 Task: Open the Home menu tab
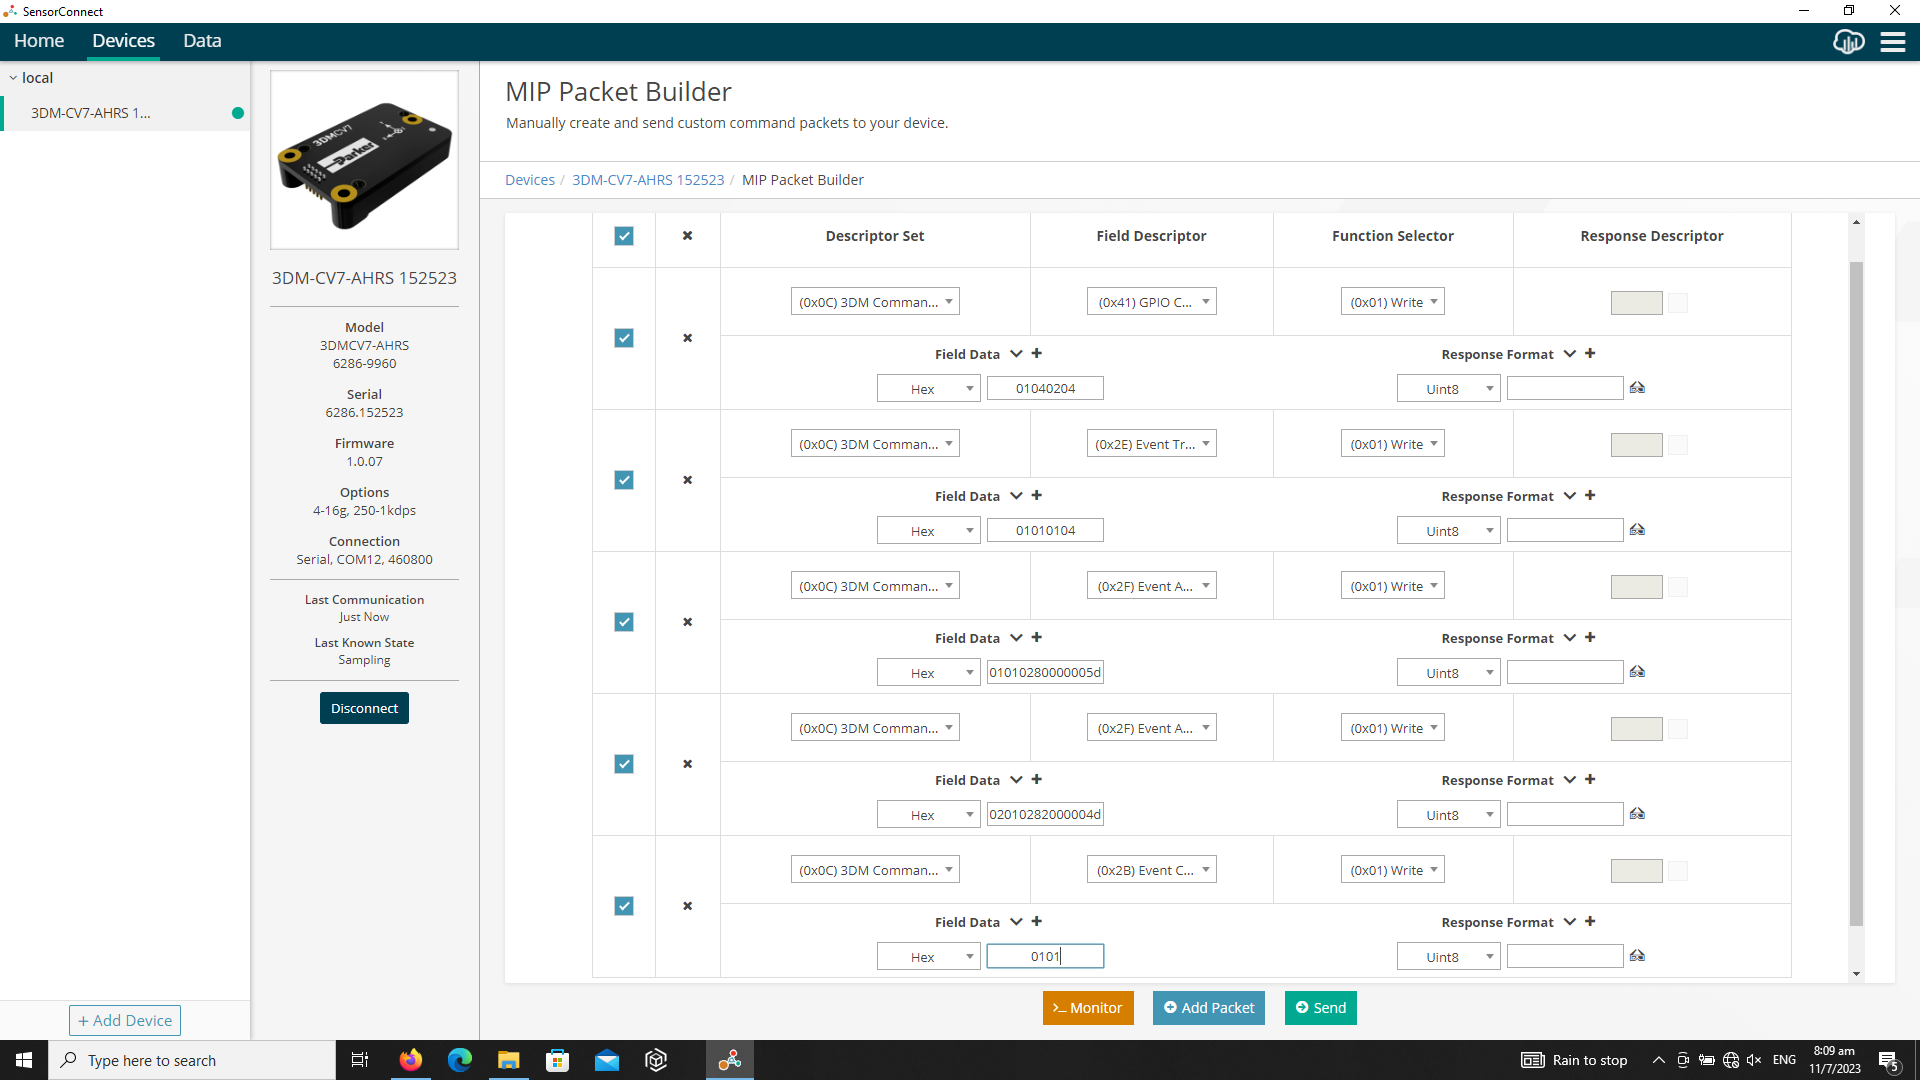click(x=39, y=41)
